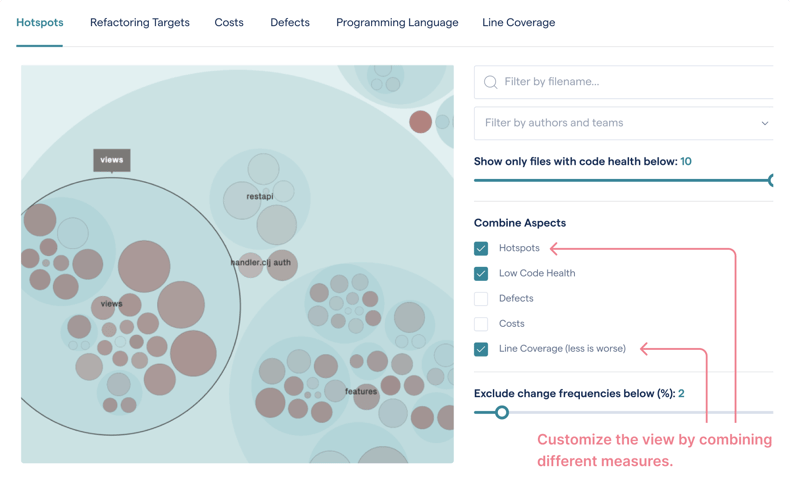Select the handler.clj circle in the map
790x485 pixels.
[x=250, y=265]
